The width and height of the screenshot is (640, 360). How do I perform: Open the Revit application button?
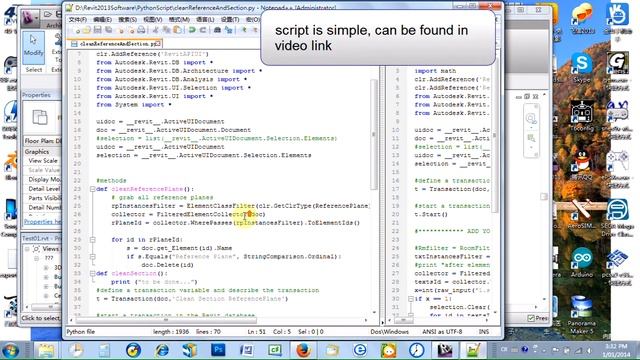[30, 17]
